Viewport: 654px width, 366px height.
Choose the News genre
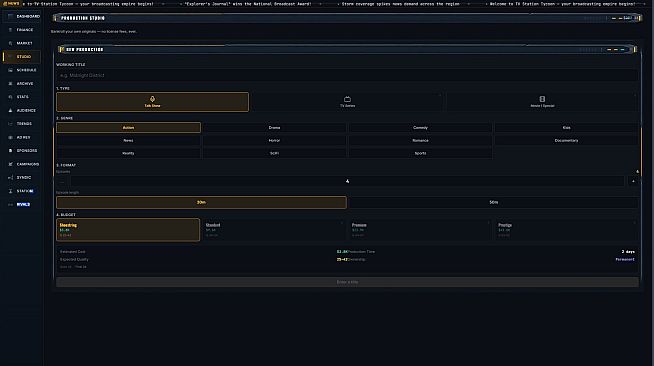pyautogui.click(x=128, y=140)
